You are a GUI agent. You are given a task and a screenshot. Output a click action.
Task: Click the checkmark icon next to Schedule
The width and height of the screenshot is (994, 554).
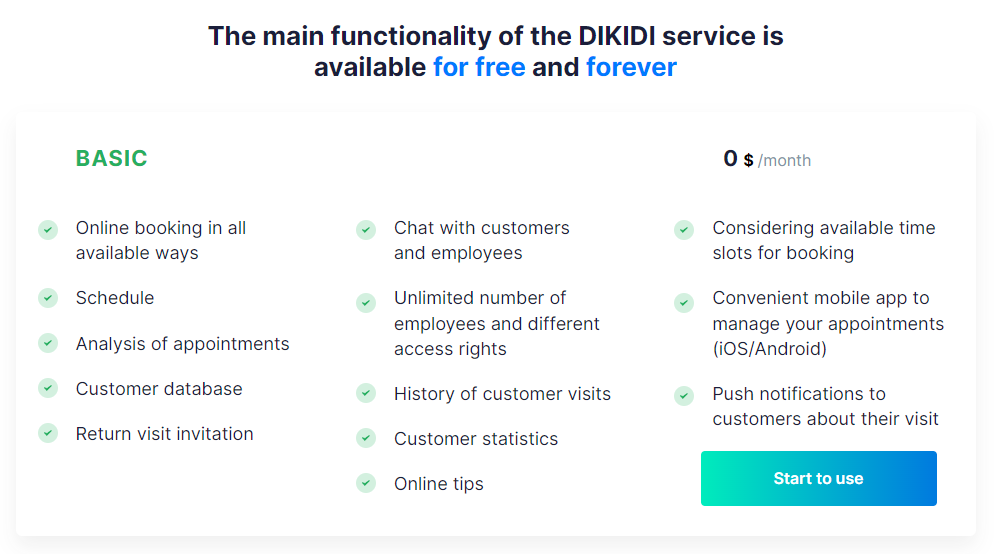tap(48, 298)
